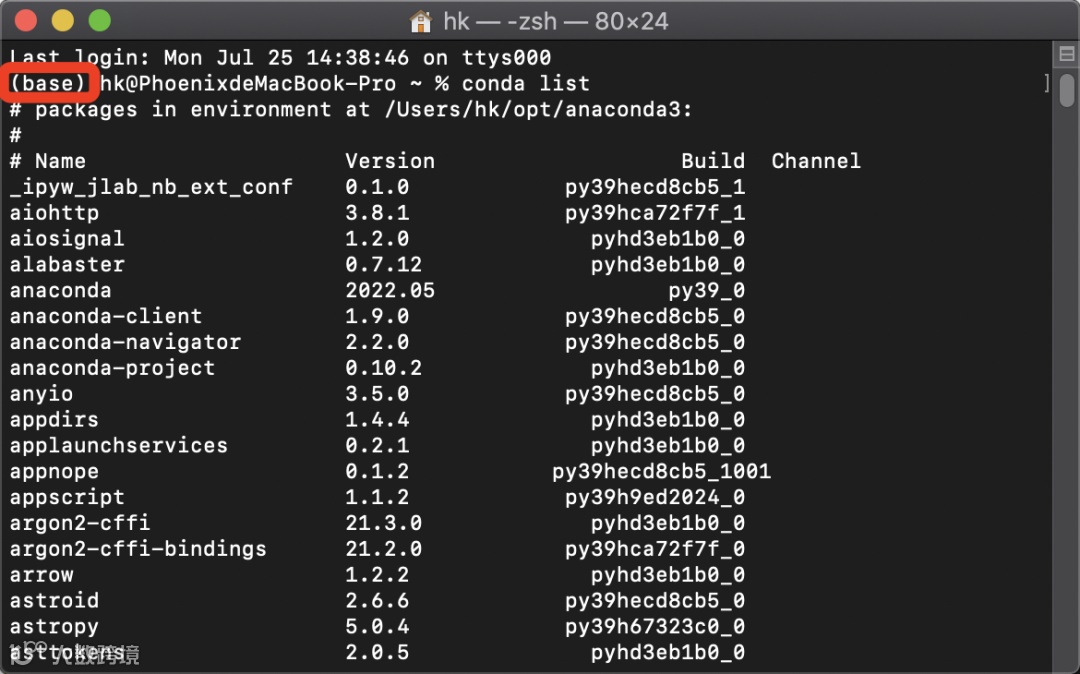
Task: Click version '0.7.12' of alabaster
Action: point(384,264)
